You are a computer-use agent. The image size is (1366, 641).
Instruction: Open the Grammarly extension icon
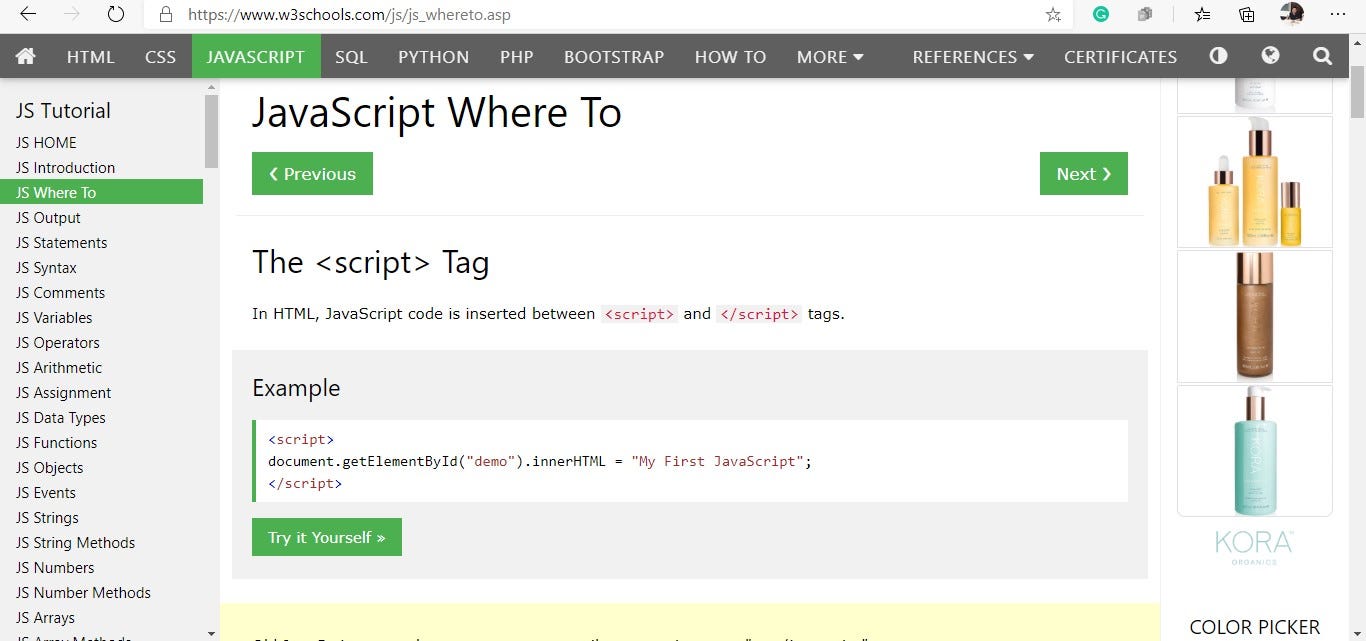coord(1100,15)
